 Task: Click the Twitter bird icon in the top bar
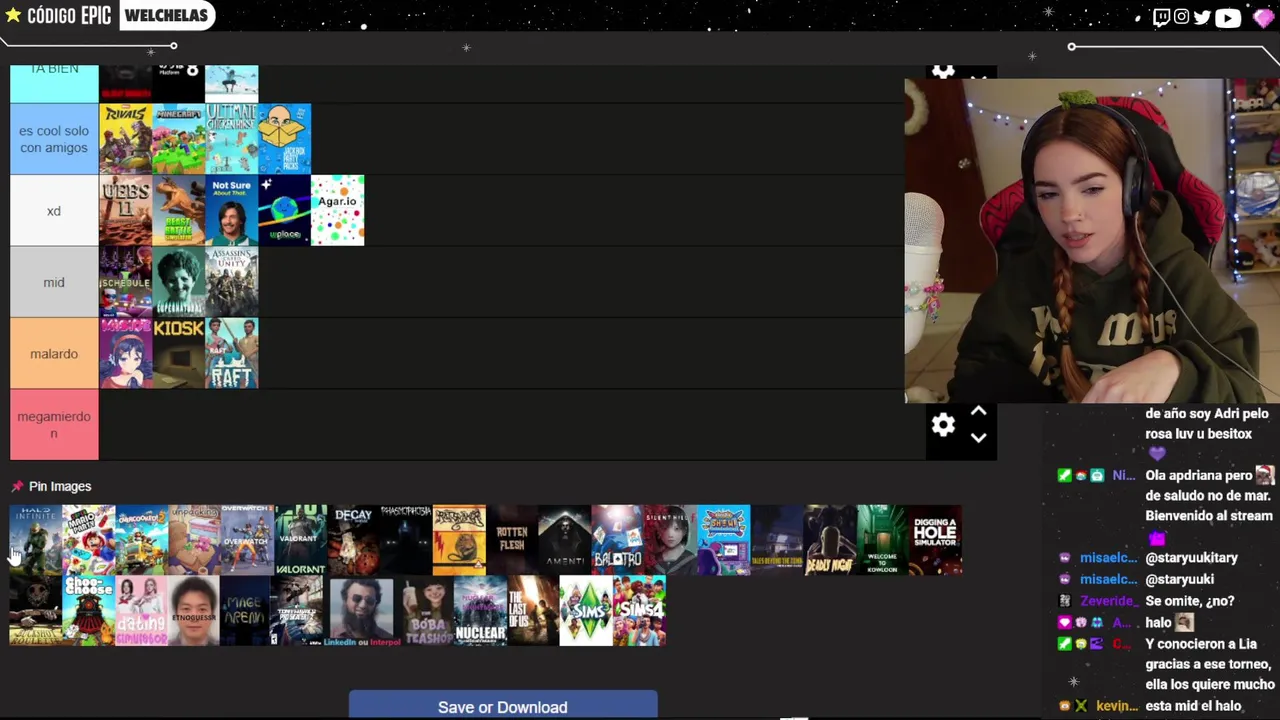click(1202, 17)
